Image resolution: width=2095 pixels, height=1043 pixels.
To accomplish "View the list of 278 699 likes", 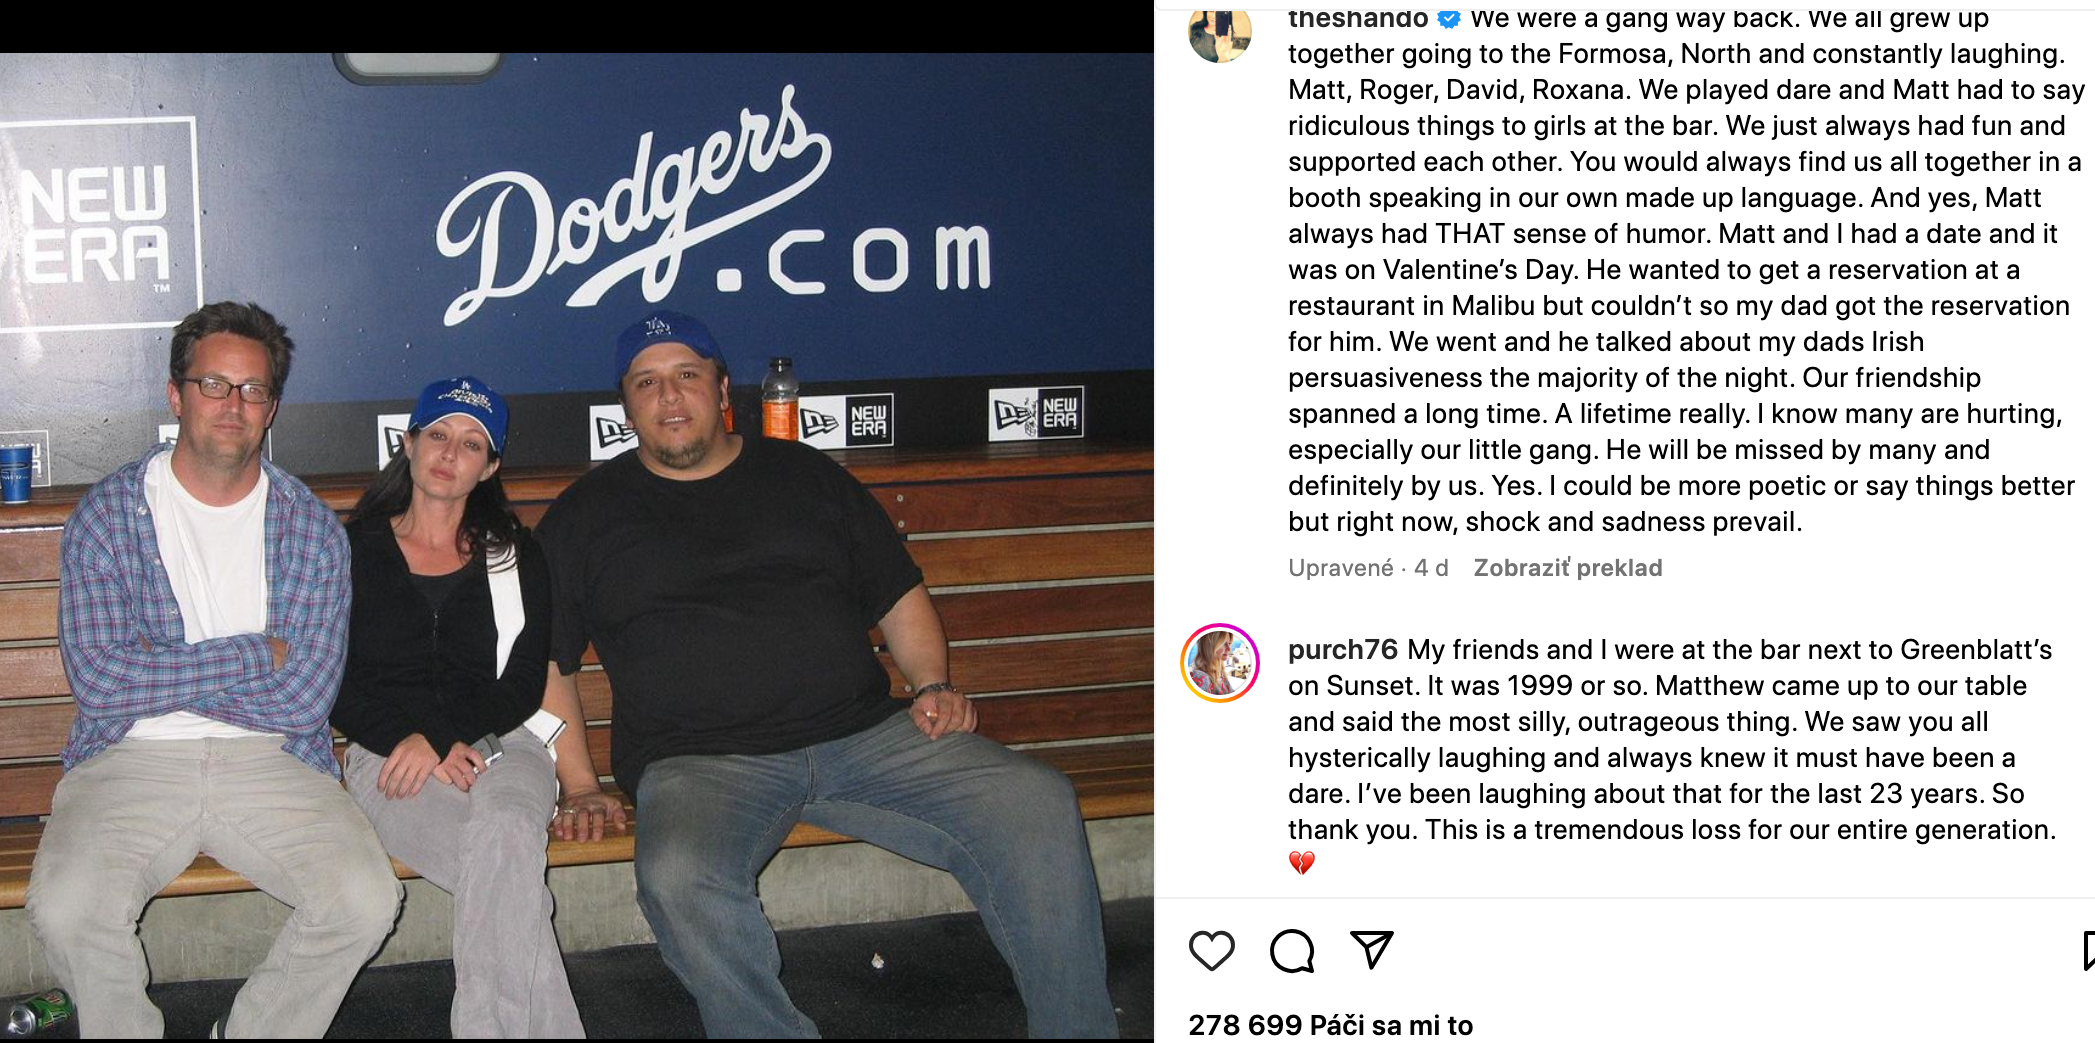I will [1330, 1025].
